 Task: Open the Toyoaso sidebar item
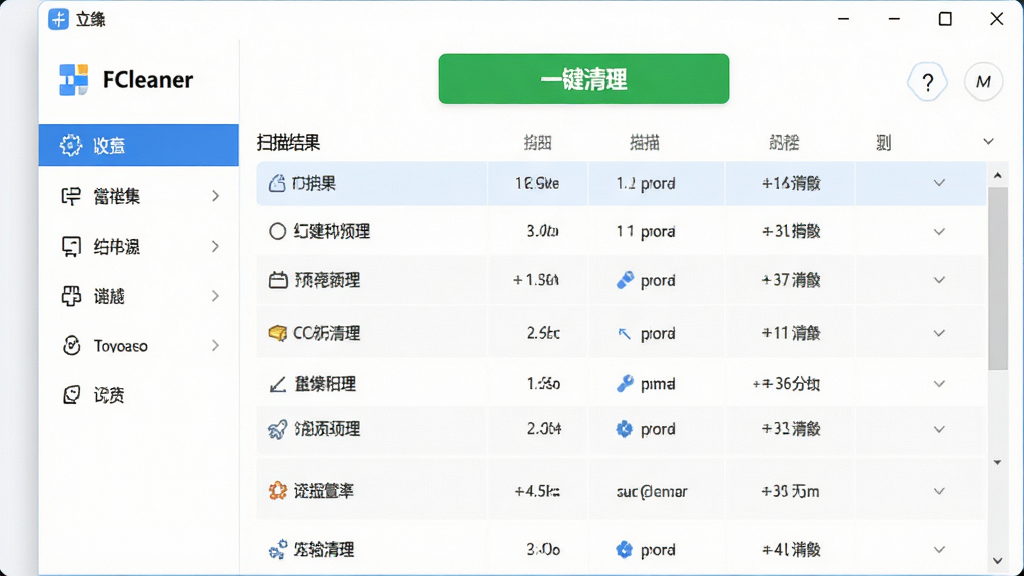coord(138,345)
